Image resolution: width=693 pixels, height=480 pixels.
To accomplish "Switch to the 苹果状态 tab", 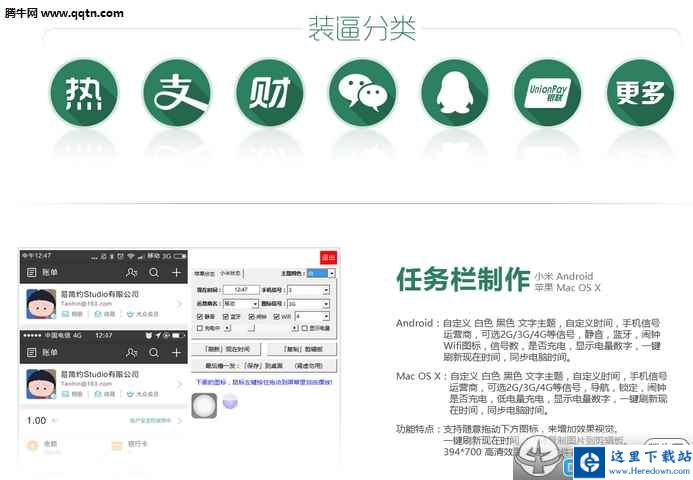I will (x=205, y=274).
